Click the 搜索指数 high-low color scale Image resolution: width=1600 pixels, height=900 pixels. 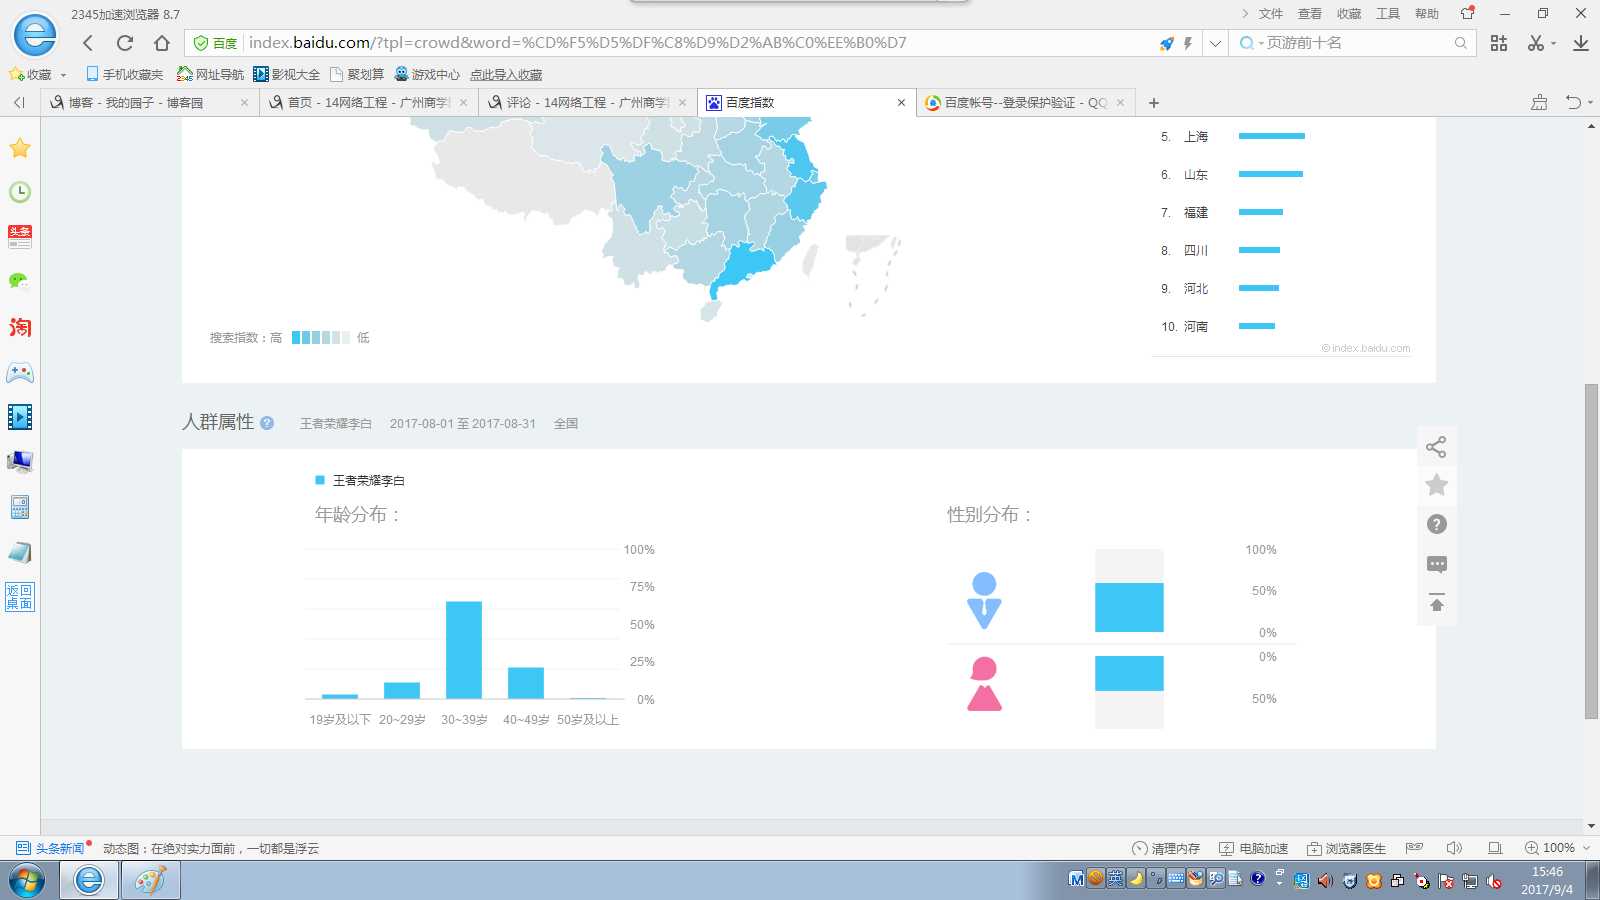320,338
